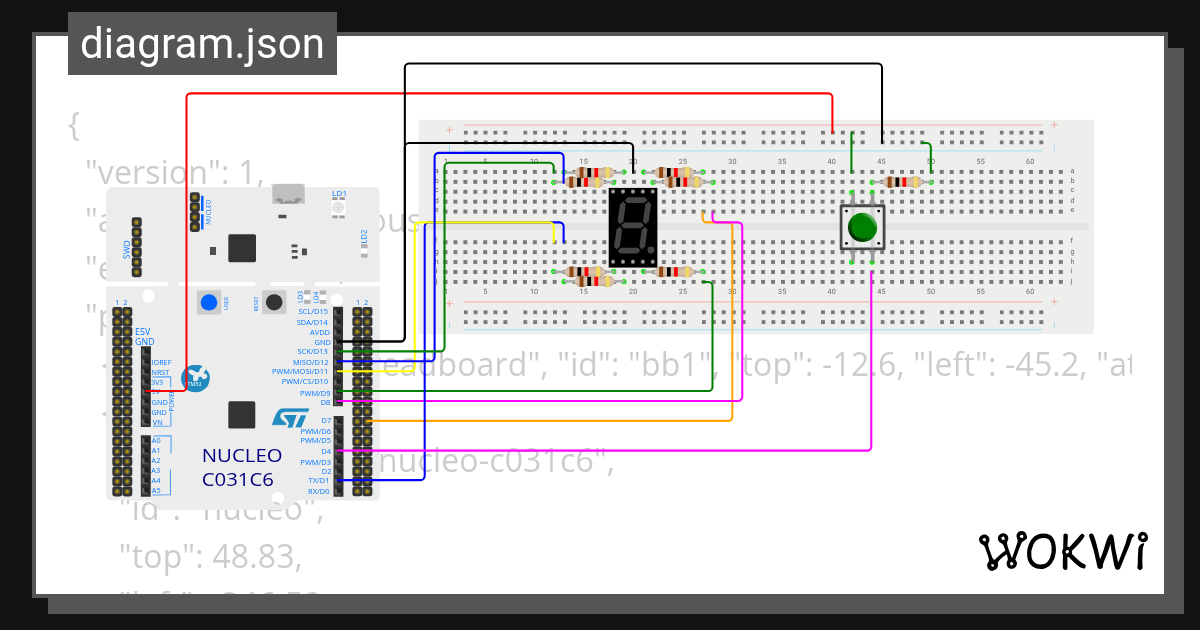This screenshot has width=1200, height=630.
Task: Click the diagram.json title tab
Action: click(202, 43)
